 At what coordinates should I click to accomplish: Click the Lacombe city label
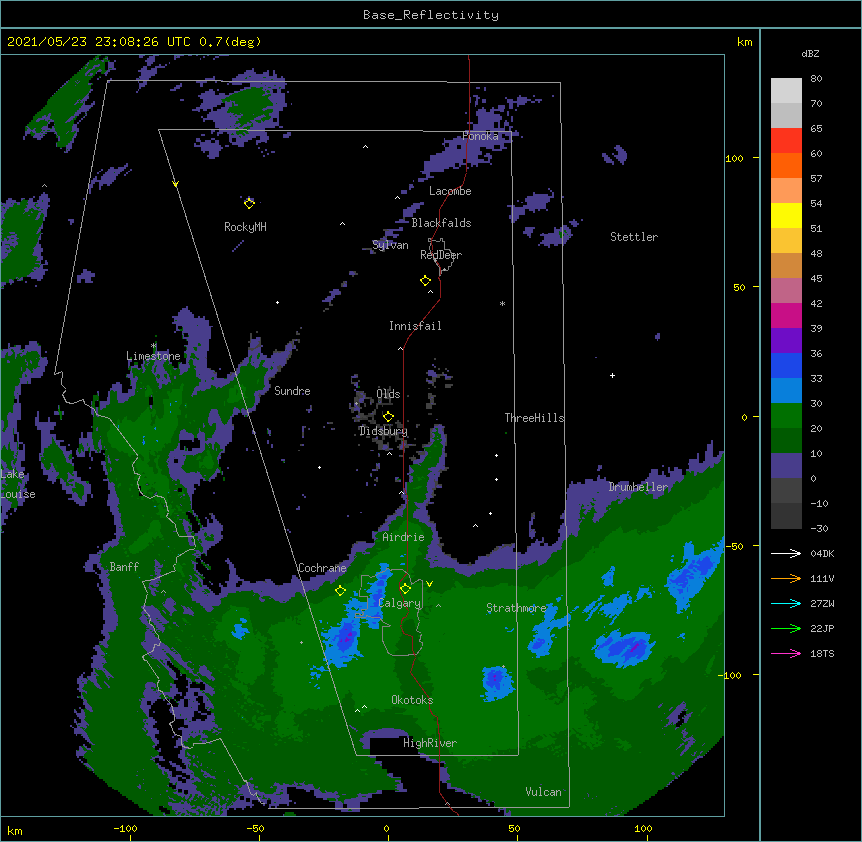click(x=450, y=191)
